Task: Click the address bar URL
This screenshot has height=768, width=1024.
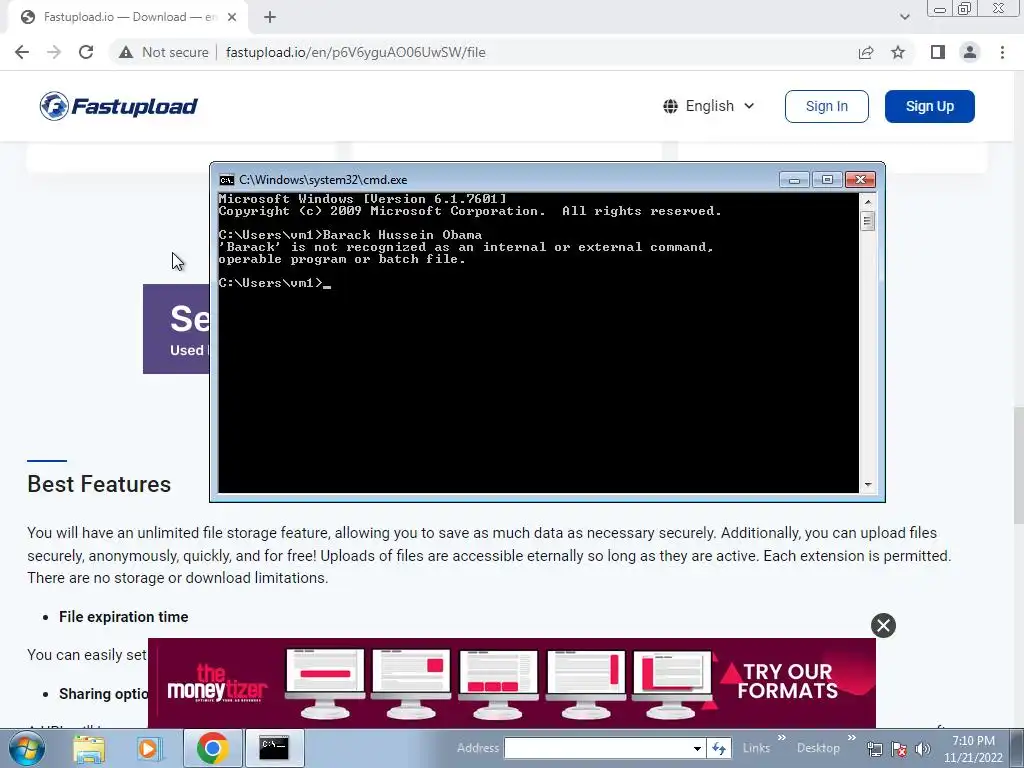Action: coord(355,52)
